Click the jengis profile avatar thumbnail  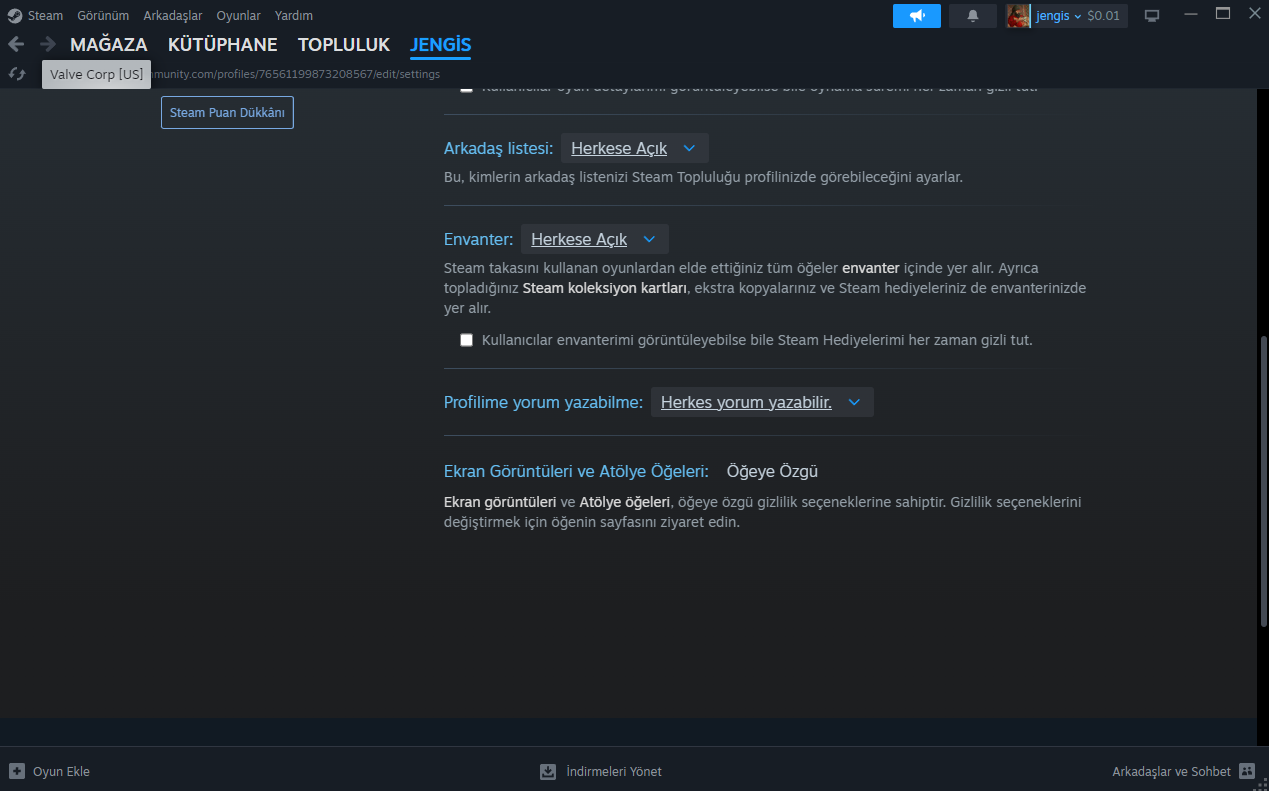(x=1018, y=16)
